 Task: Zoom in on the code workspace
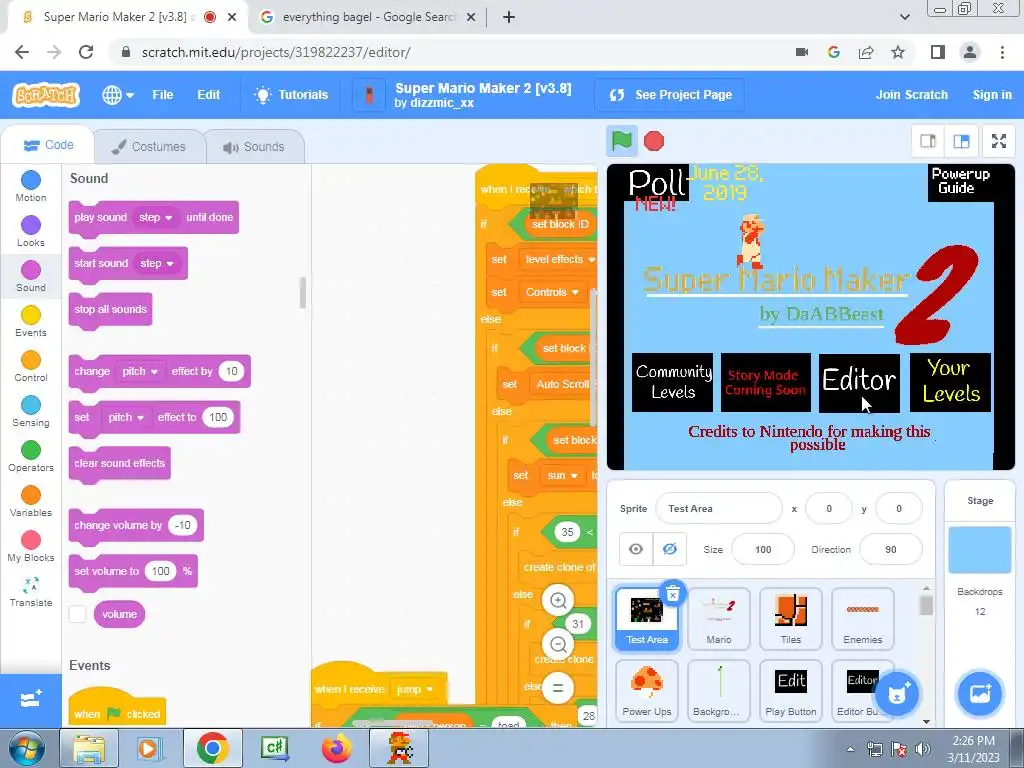tap(558, 600)
